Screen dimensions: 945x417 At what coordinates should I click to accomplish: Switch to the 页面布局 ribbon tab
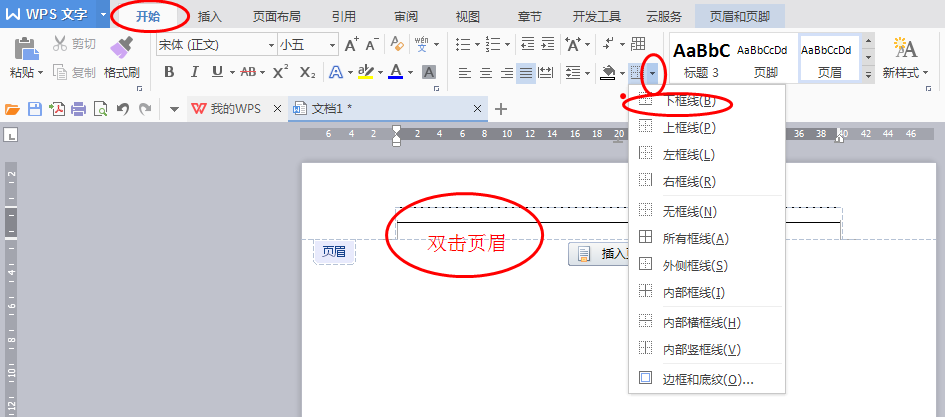[x=276, y=17]
